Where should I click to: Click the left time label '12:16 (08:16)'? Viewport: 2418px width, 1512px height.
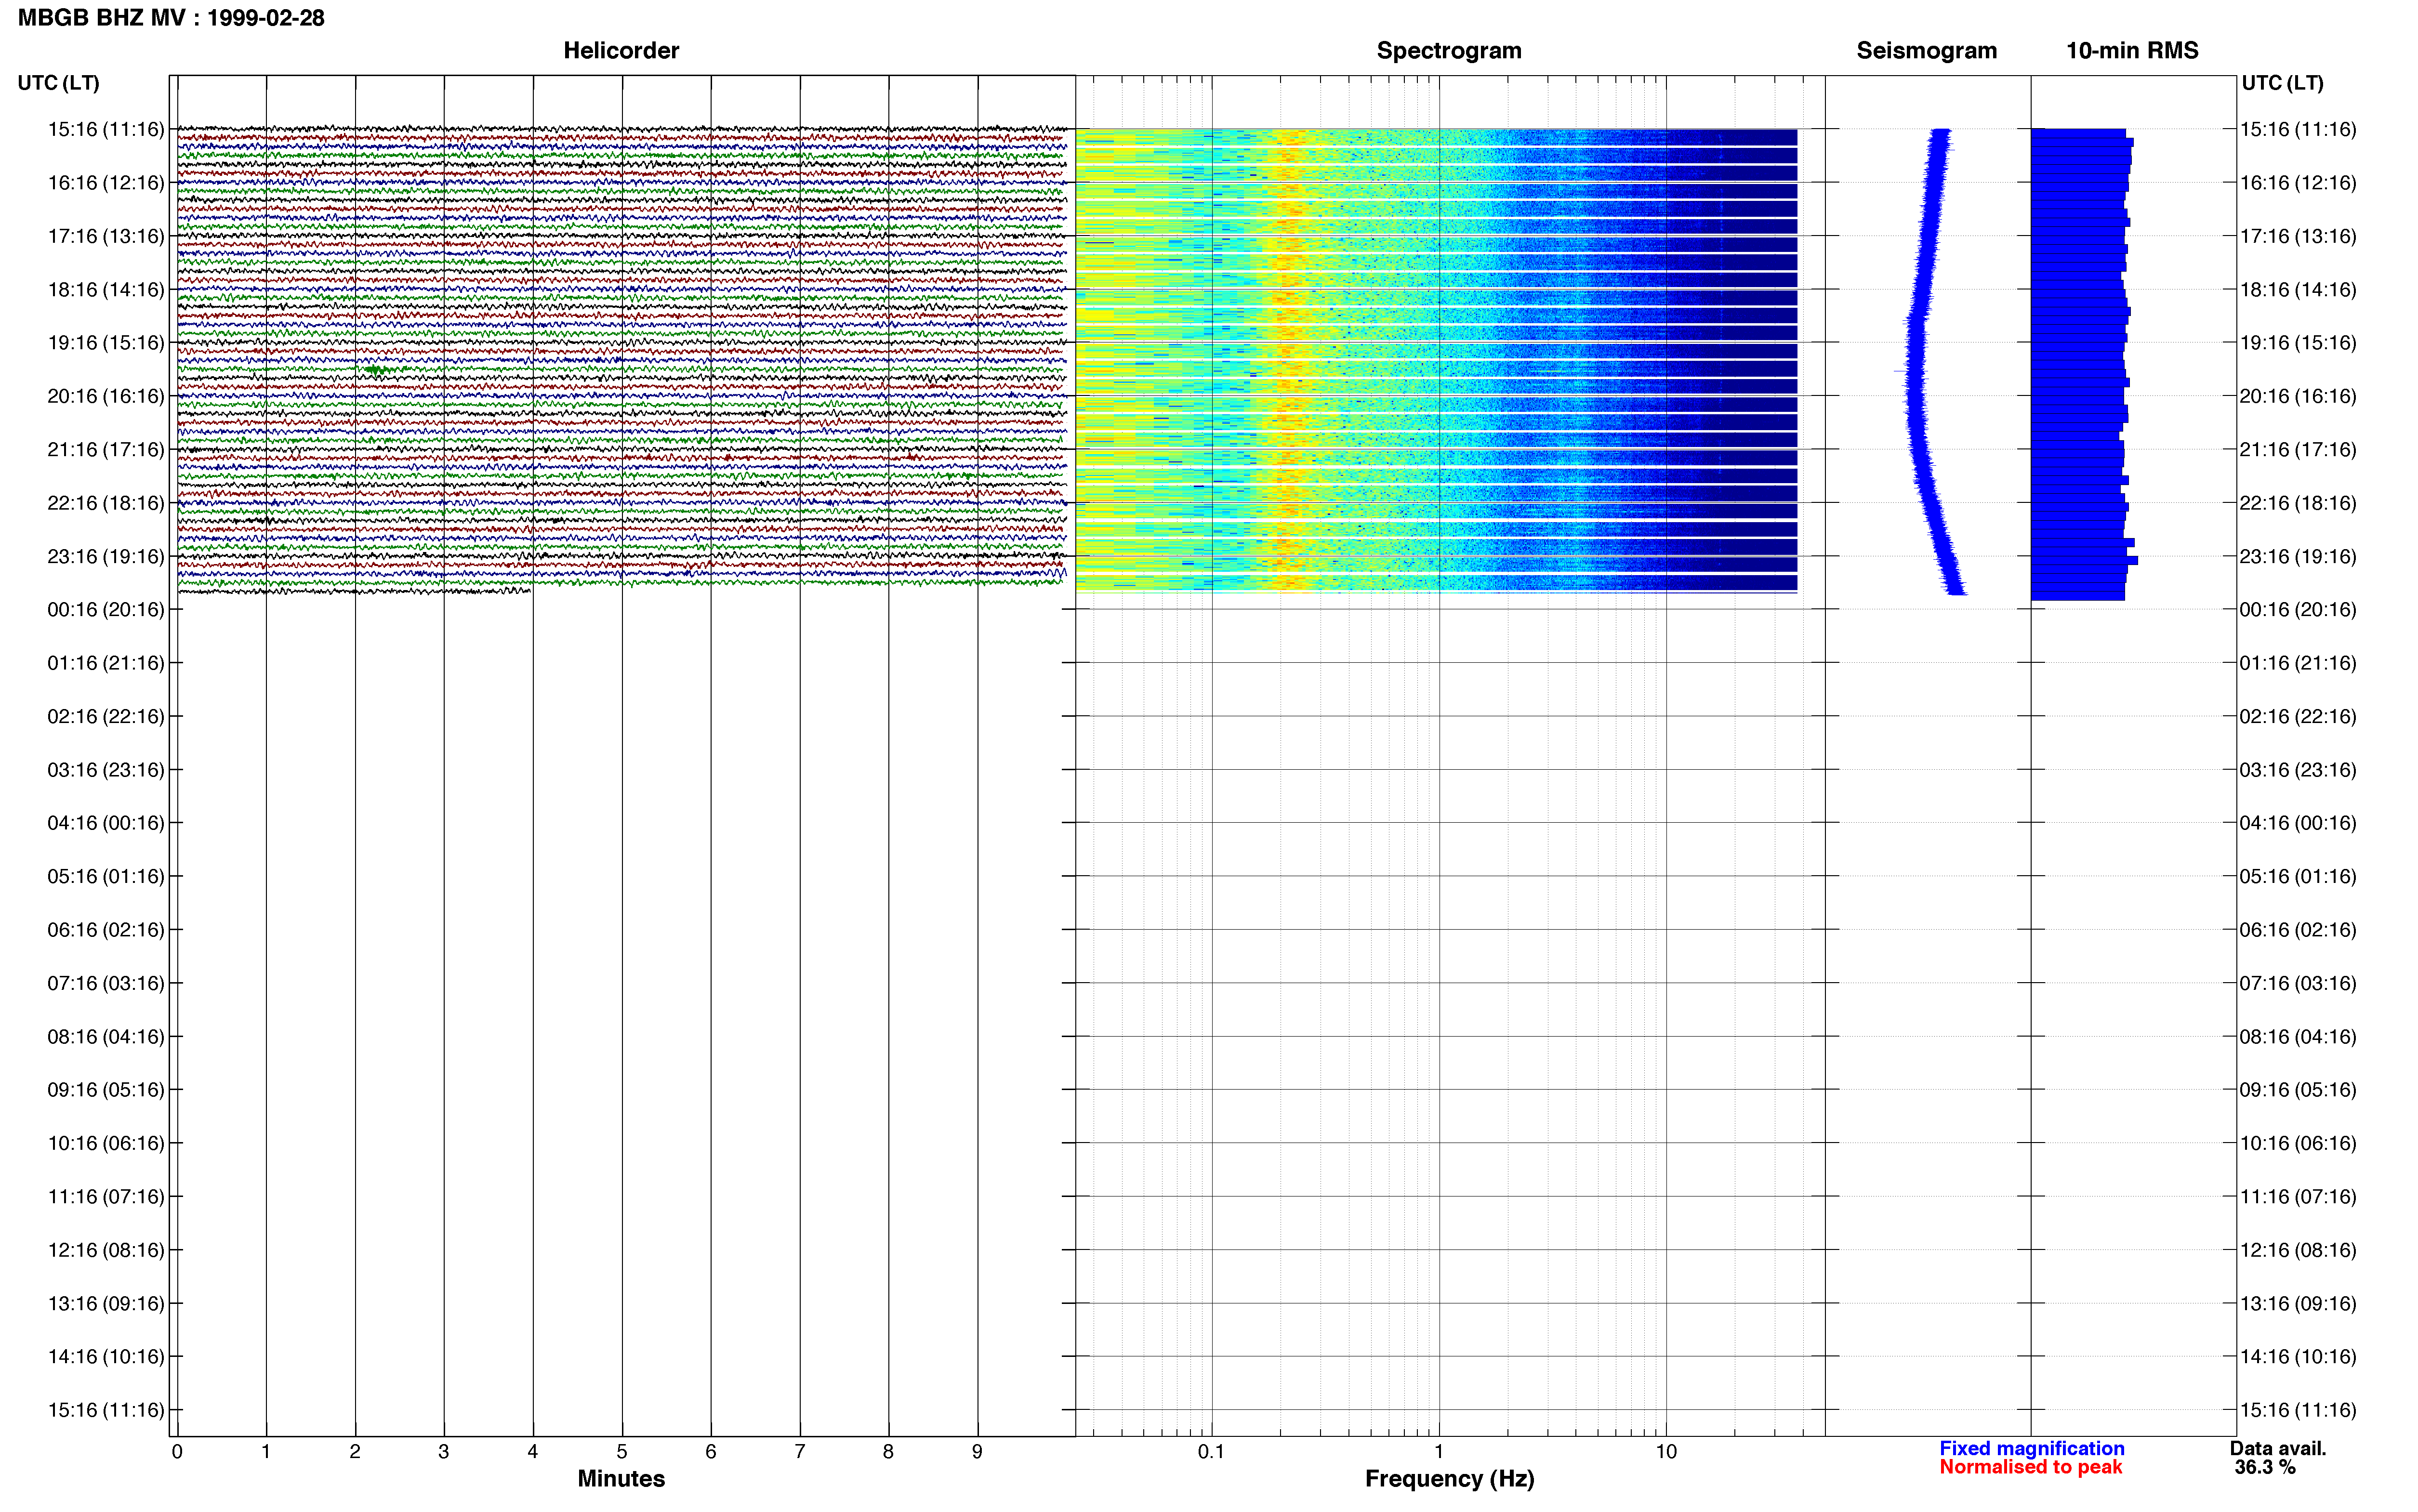tap(106, 1250)
